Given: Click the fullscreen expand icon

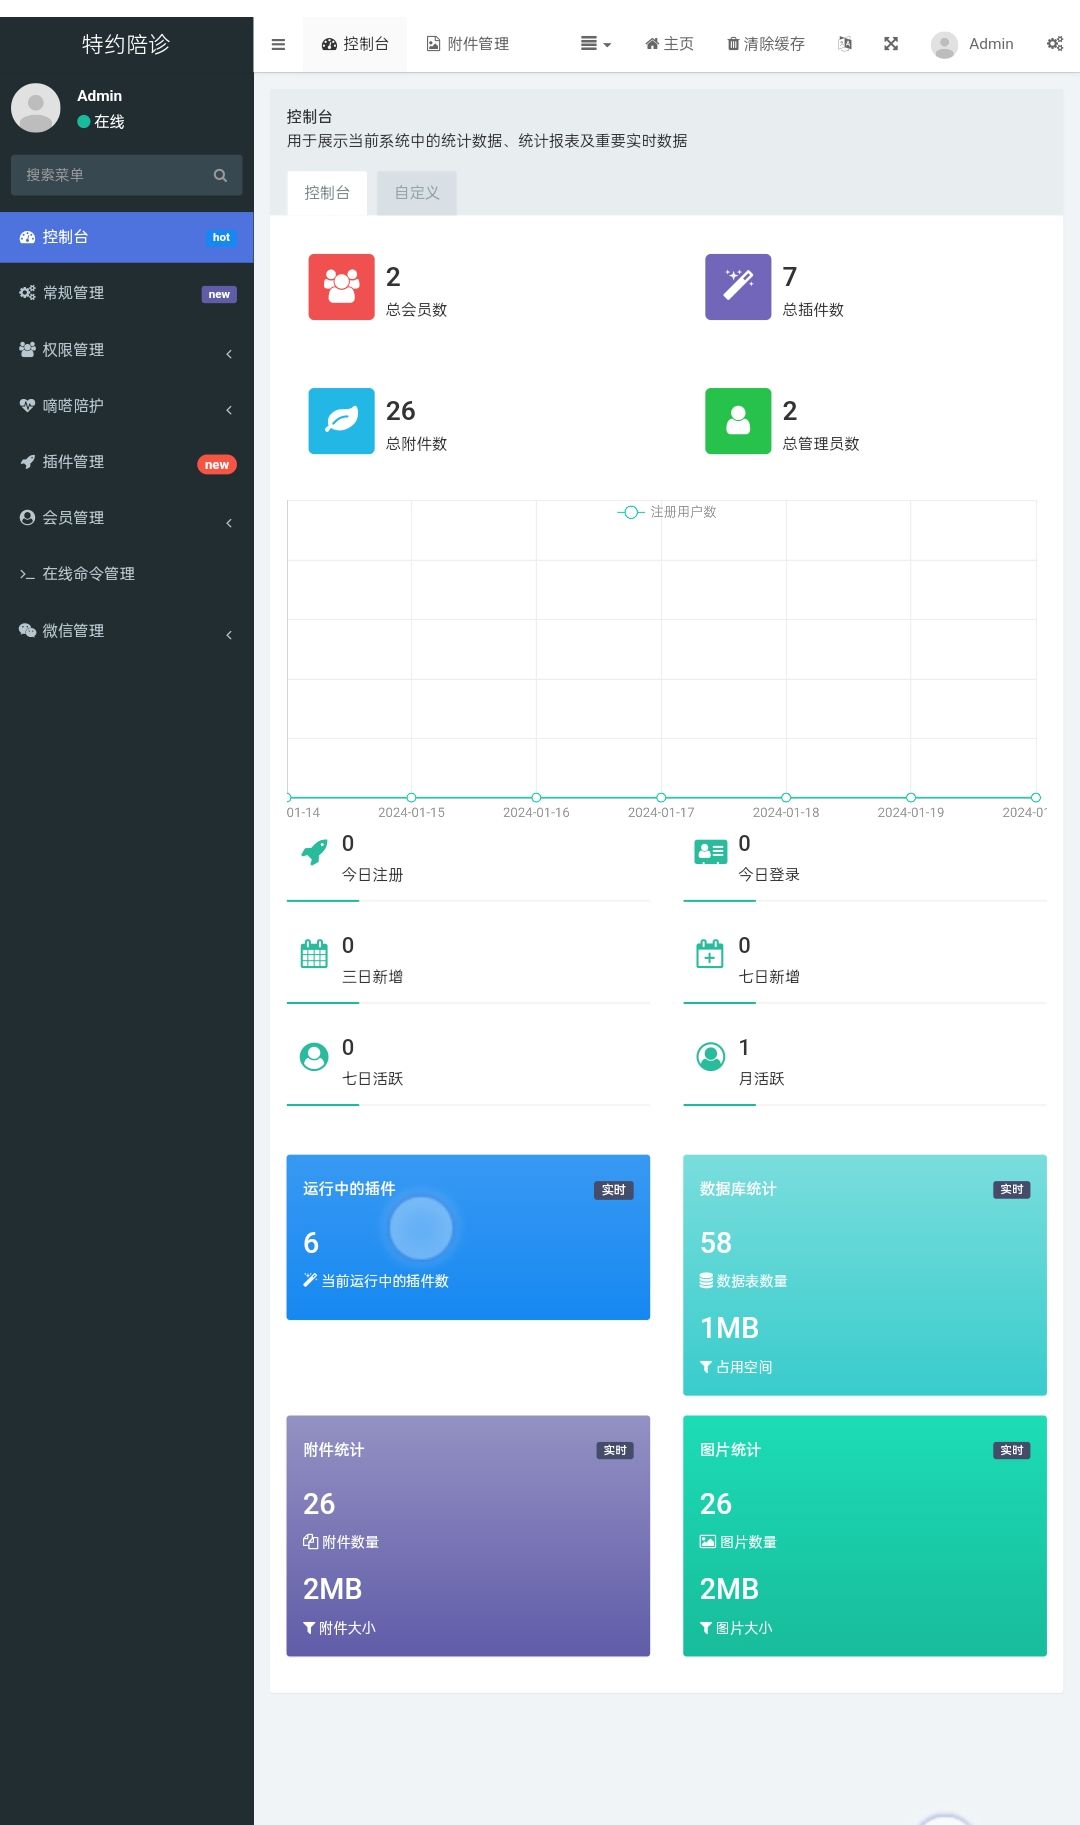Looking at the screenshot, I should click(891, 44).
